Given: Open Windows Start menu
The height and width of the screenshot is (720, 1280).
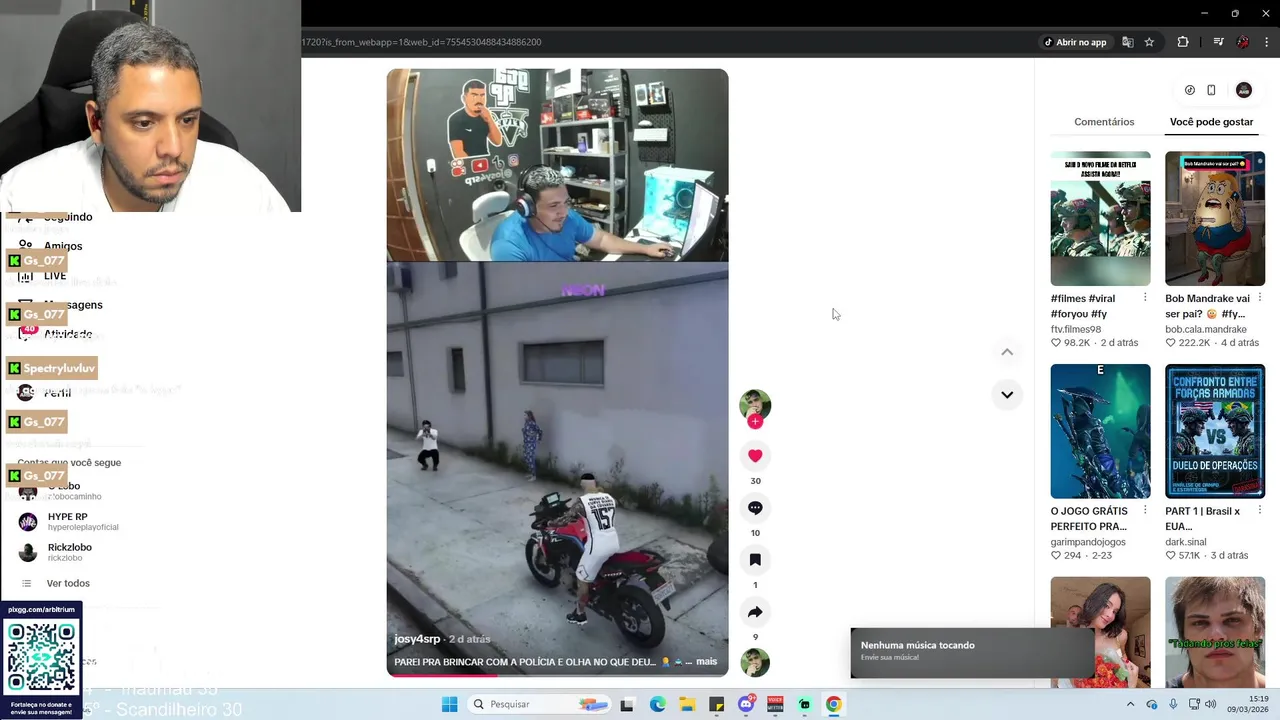Looking at the screenshot, I should [449, 704].
